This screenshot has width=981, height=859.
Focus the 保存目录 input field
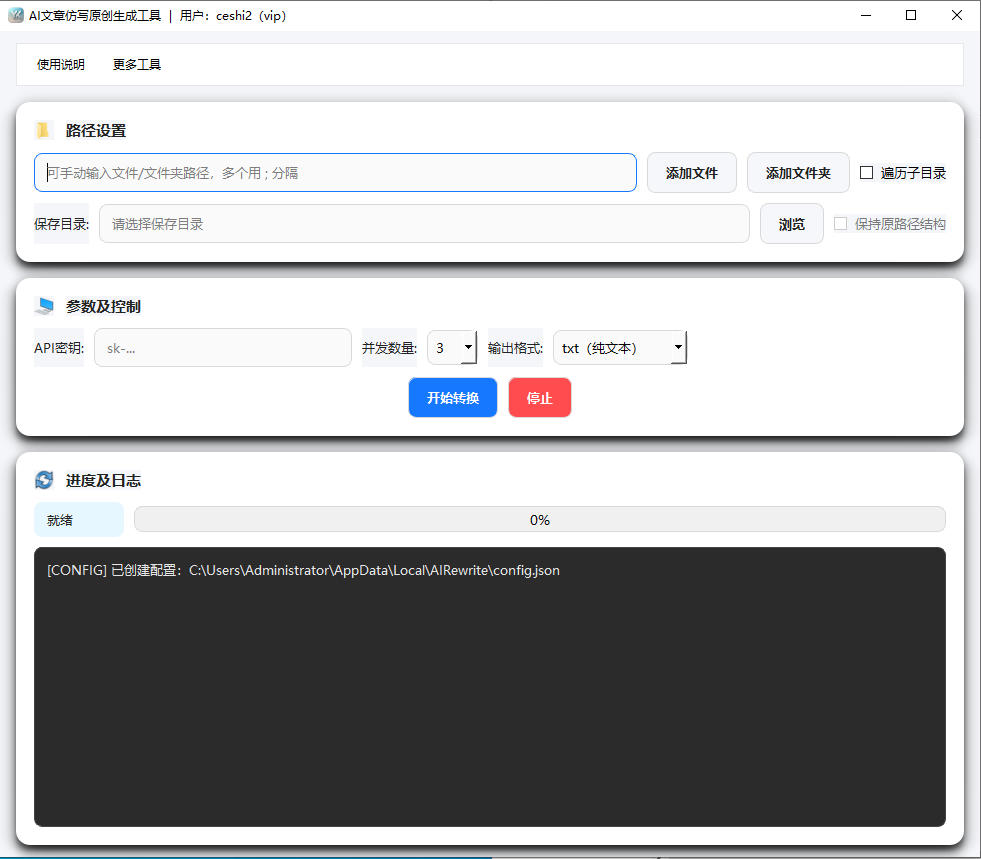pos(424,223)
